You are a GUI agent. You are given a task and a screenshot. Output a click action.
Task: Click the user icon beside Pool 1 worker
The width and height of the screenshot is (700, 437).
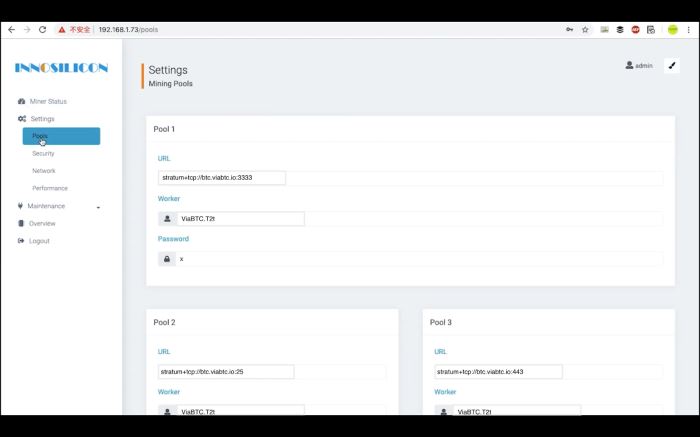click(x=167, y=219)
